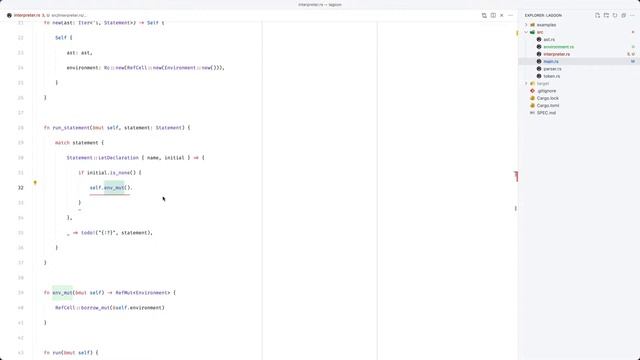This screenshot has width=640, height=360.
Task: Click the New File icon in Explorer header
Action: [597, 16]
